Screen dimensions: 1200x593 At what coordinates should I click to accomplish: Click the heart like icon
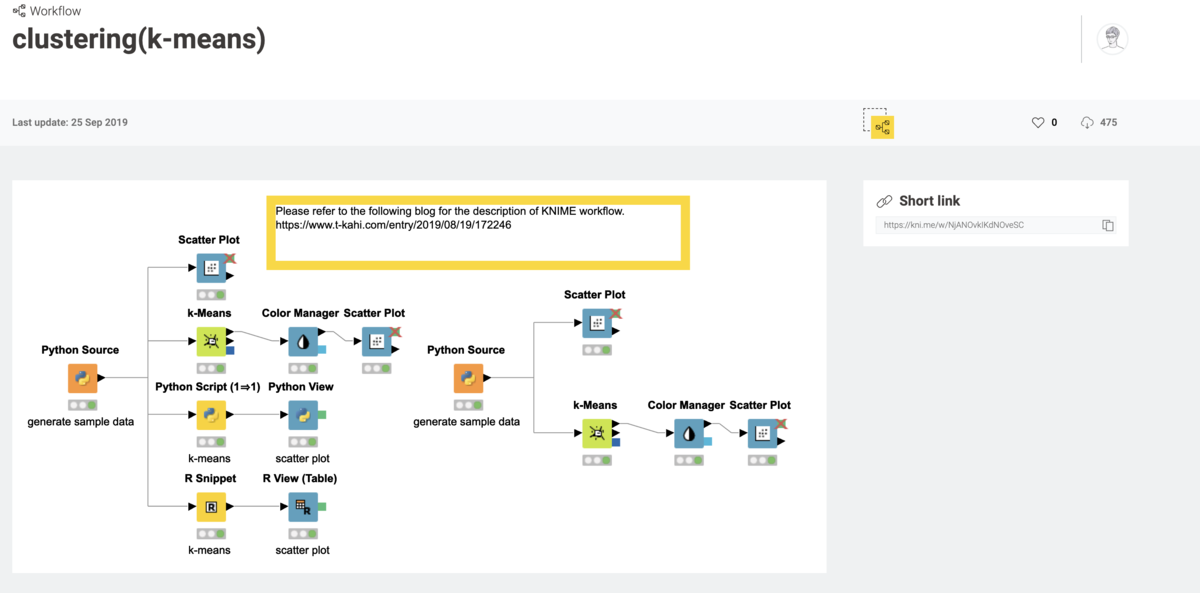(x=1038, y=123)
